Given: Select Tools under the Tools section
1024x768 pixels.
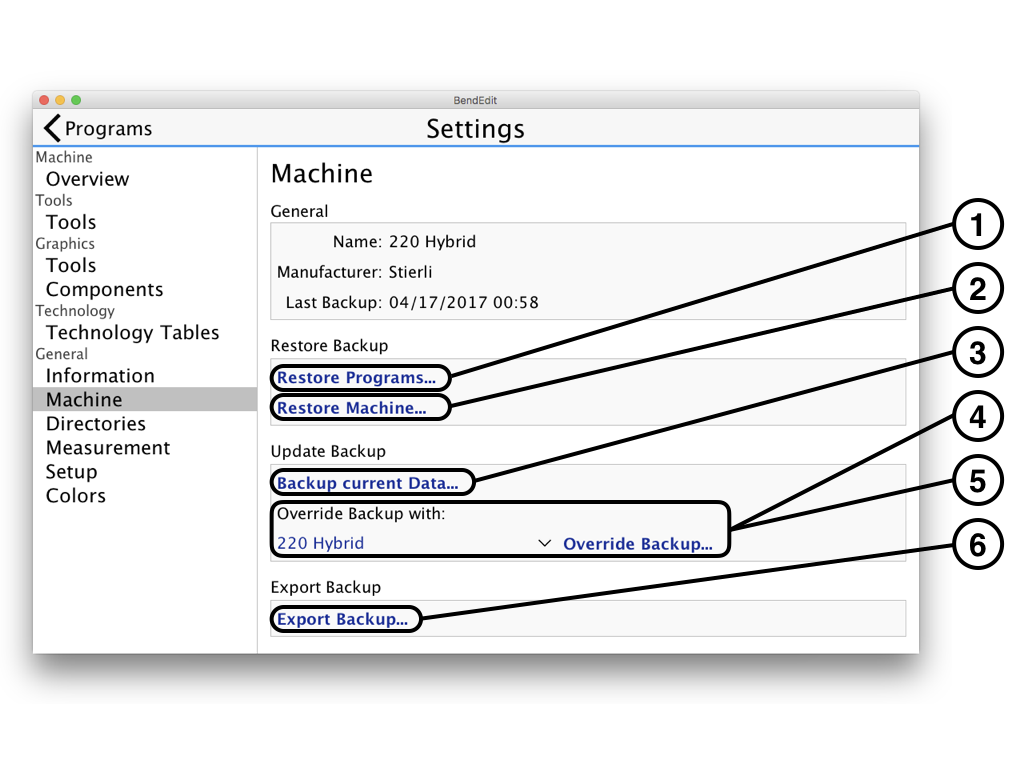Looking at the screenshot, I should tap(71, 222).
